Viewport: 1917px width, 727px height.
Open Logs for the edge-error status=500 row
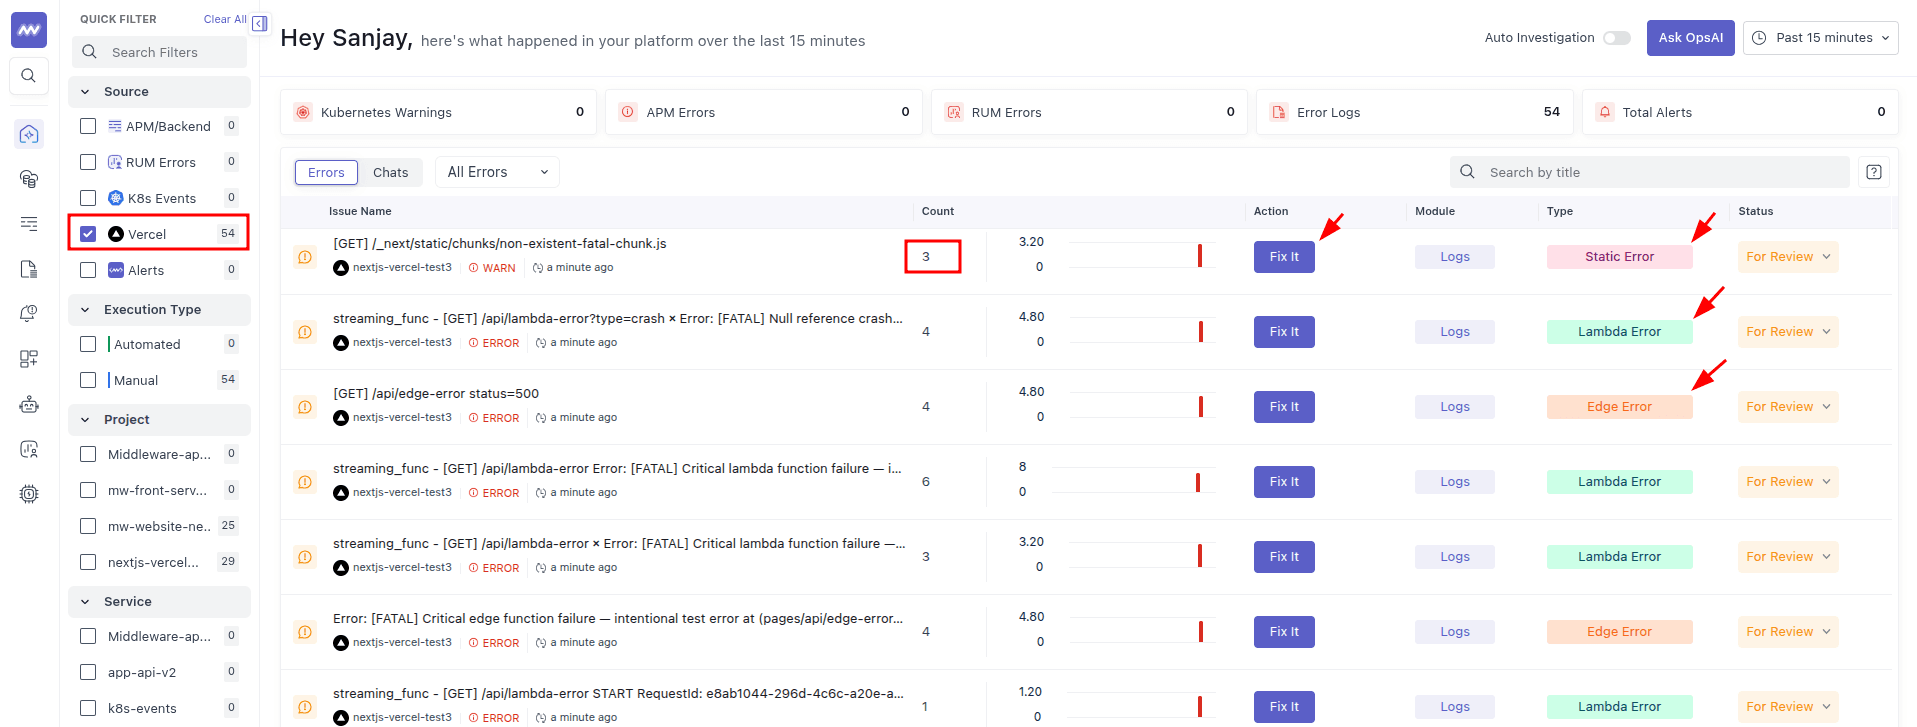[1454, 407]
